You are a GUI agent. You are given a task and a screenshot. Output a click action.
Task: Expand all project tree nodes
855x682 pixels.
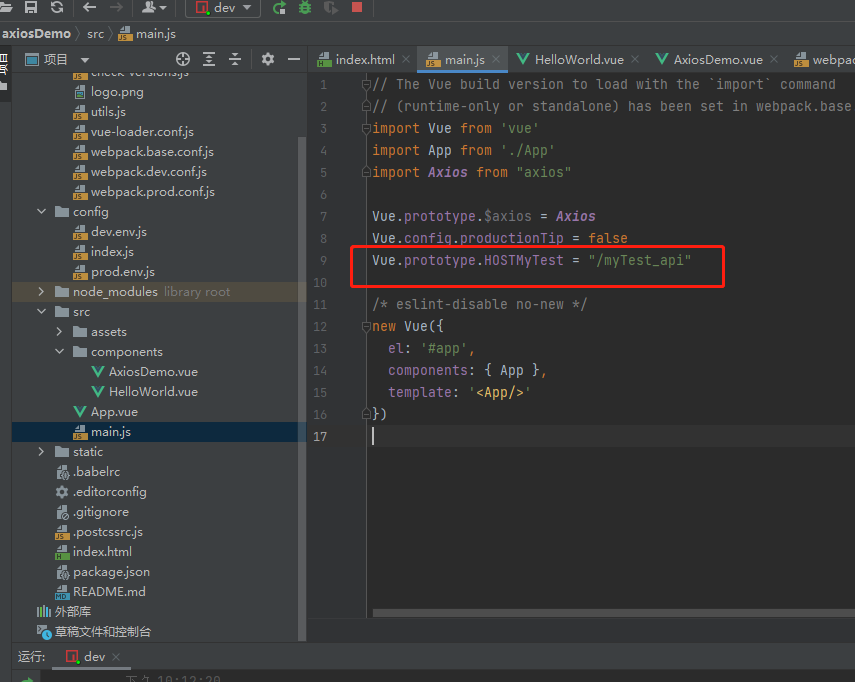tap(209, 59)
